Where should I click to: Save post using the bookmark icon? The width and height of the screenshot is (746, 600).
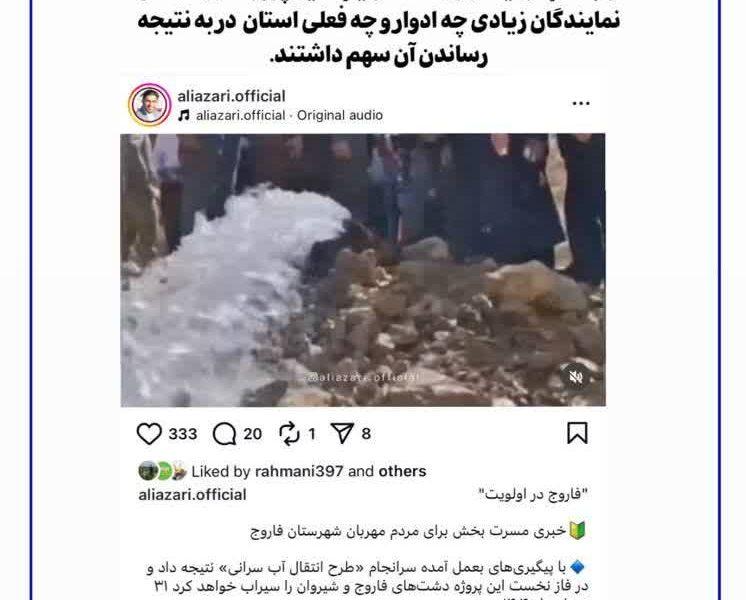click(x=577, y=433)
